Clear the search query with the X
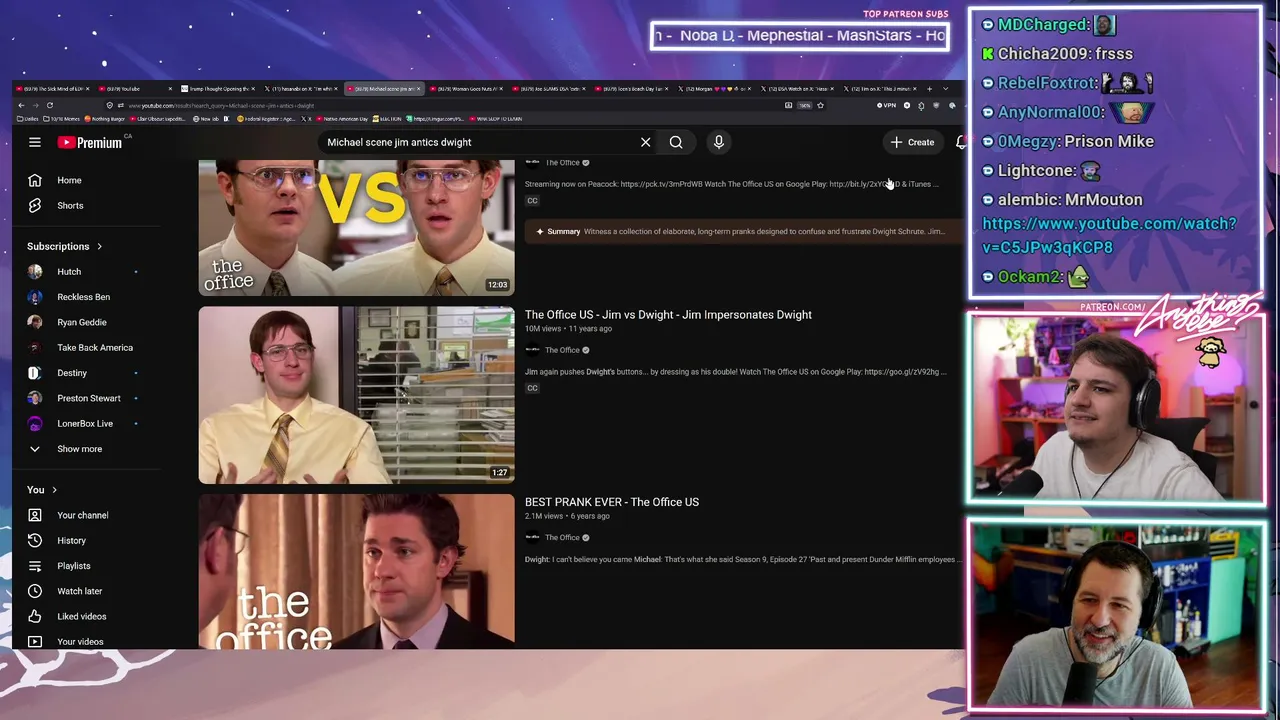The image size is (1280, 720). click(x=646, y=142)
